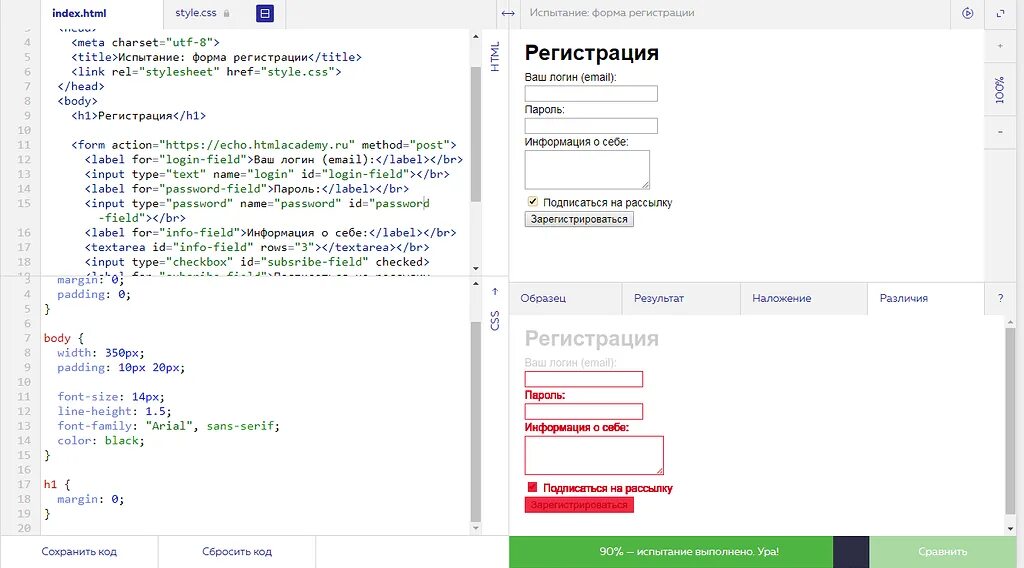1024x568 pixels.
Task: Click the horizontal resize arrows icon
Action: [508, 13]
